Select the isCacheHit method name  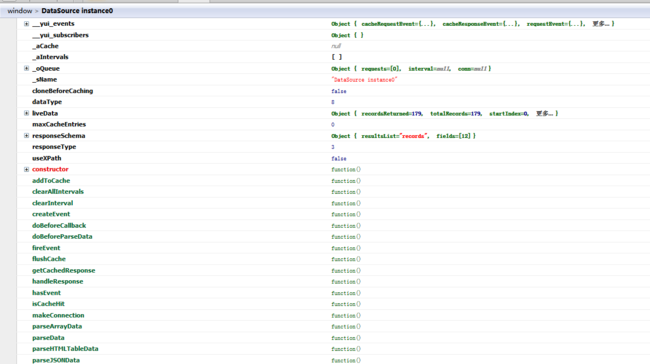(48, 304)
